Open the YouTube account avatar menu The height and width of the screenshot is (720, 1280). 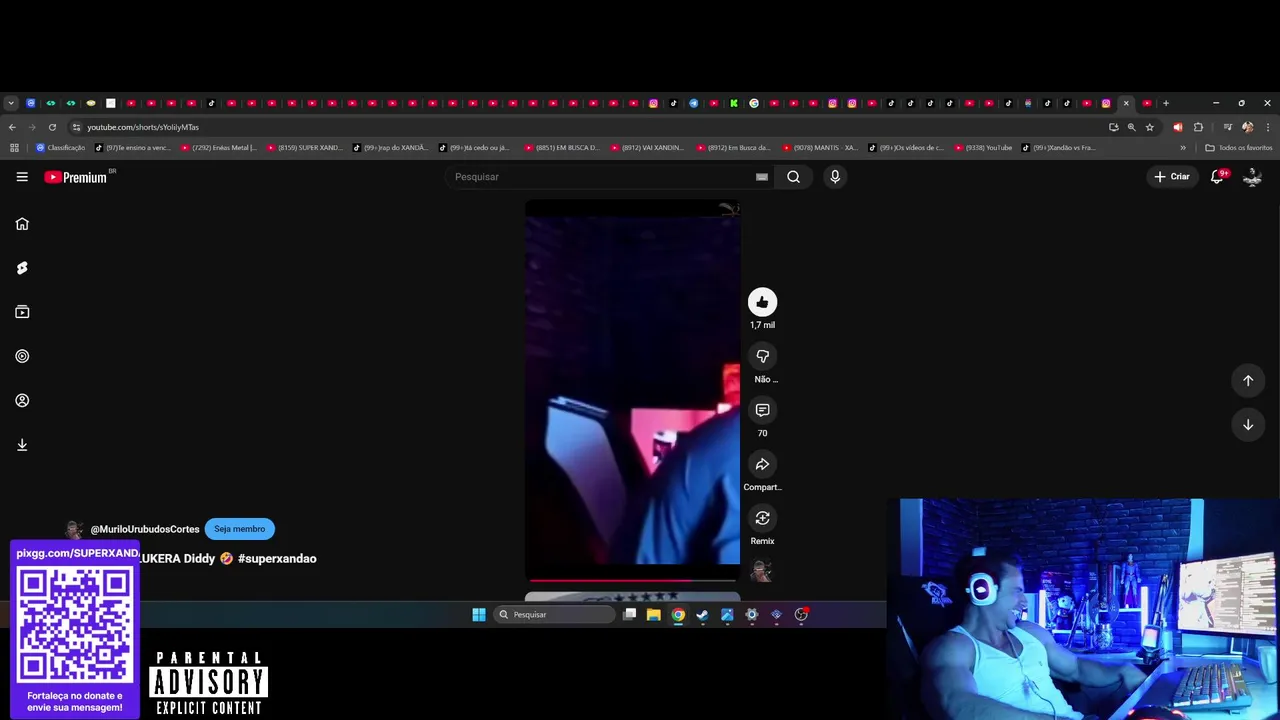[x=1252, y=177]
